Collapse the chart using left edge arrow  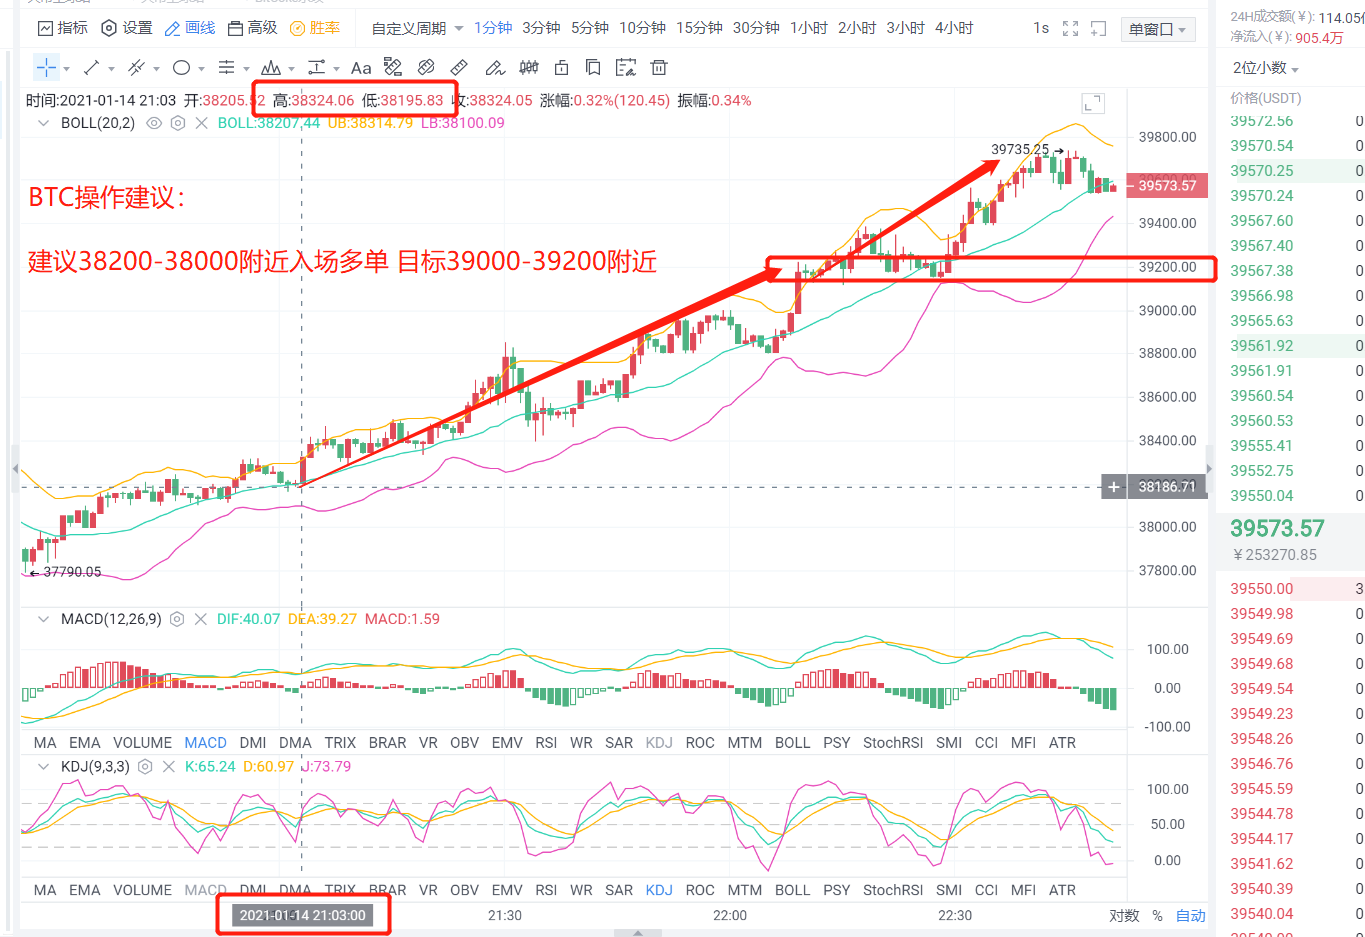point(15,468)
